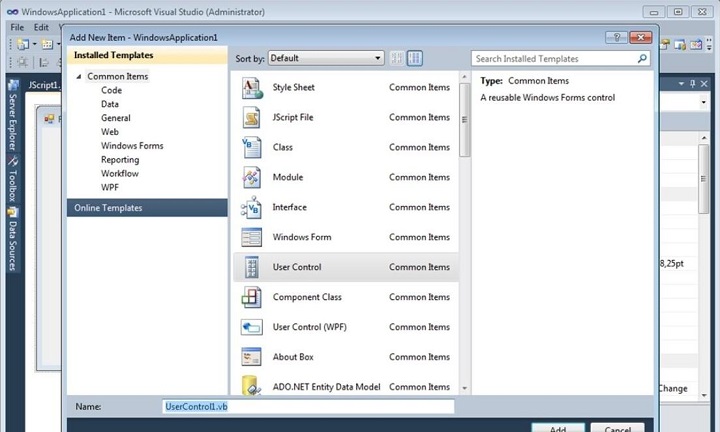Select the User Control template icon
The width and height of the screenshot is (720, 432).
[252, 267]
